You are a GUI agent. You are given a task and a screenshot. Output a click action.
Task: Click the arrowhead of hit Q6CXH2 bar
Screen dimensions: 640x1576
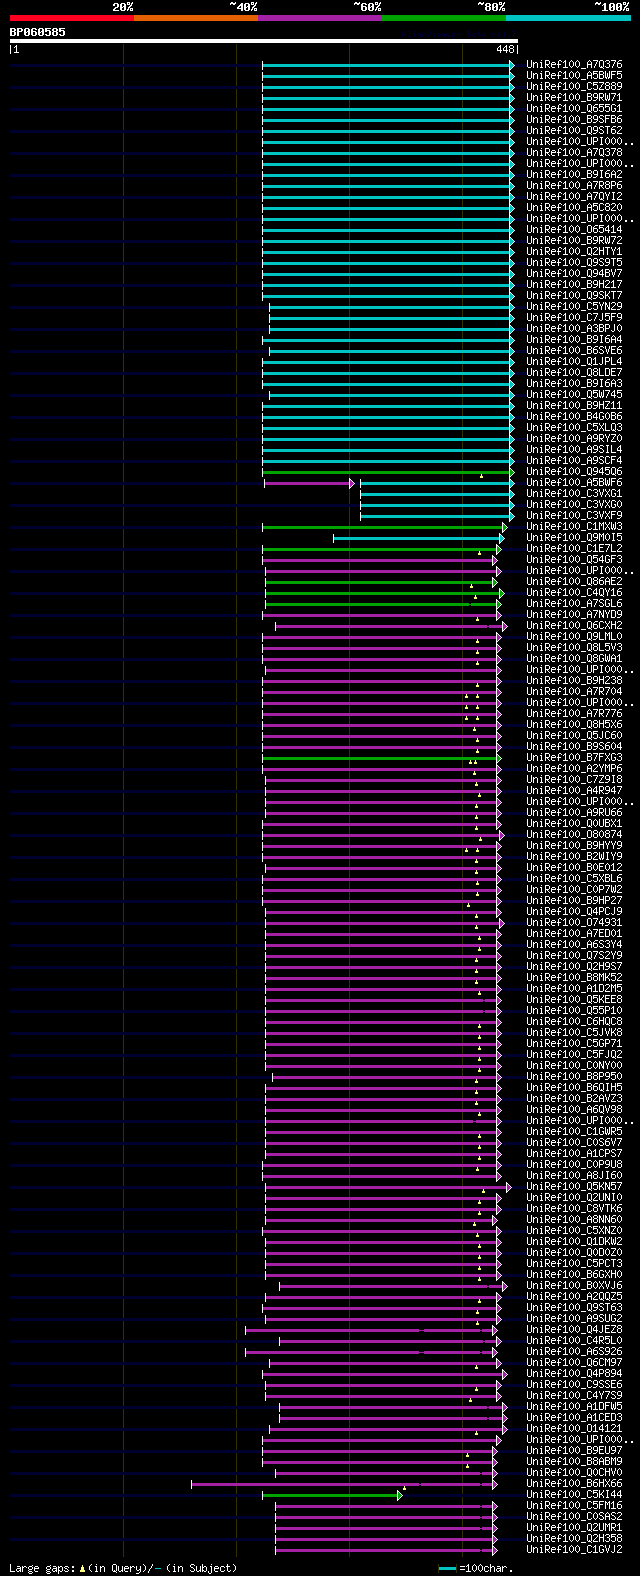[505, 626]
